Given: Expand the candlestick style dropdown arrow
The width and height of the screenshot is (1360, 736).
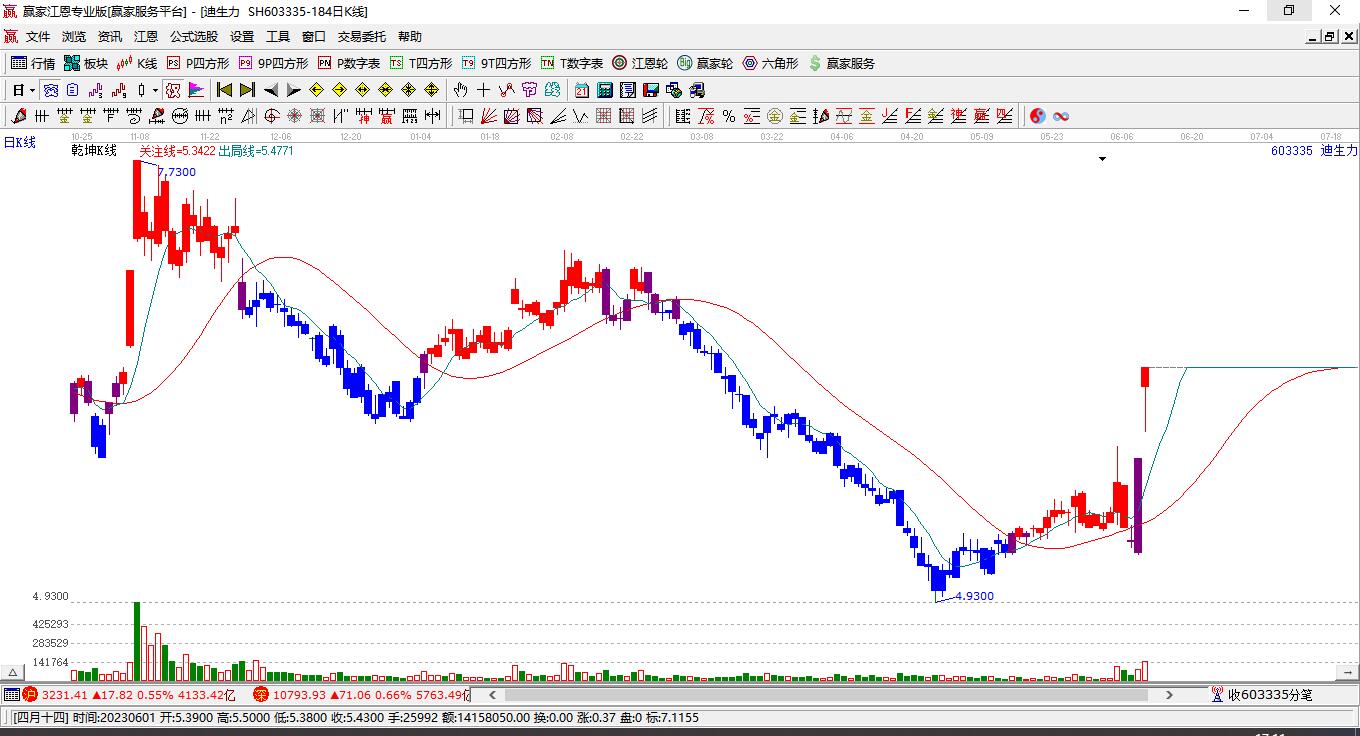Looking at the screenshot, I should coord(155,90).
